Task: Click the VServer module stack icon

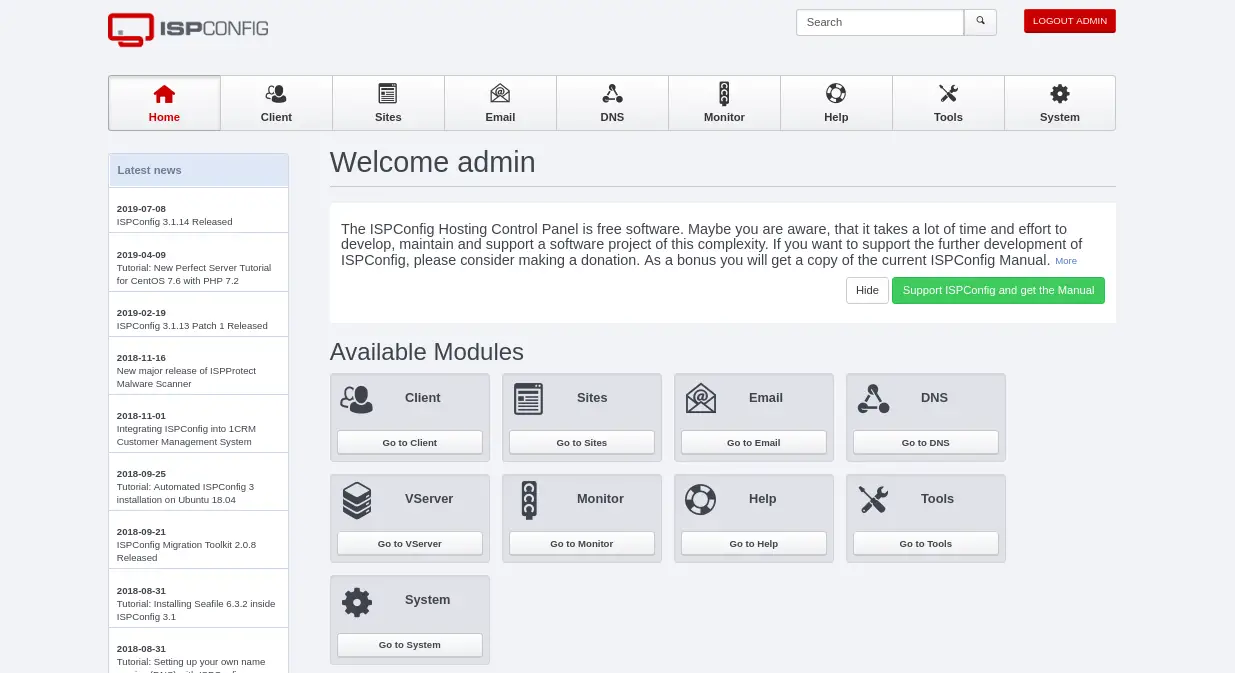Action: click(x=357, y=500)
